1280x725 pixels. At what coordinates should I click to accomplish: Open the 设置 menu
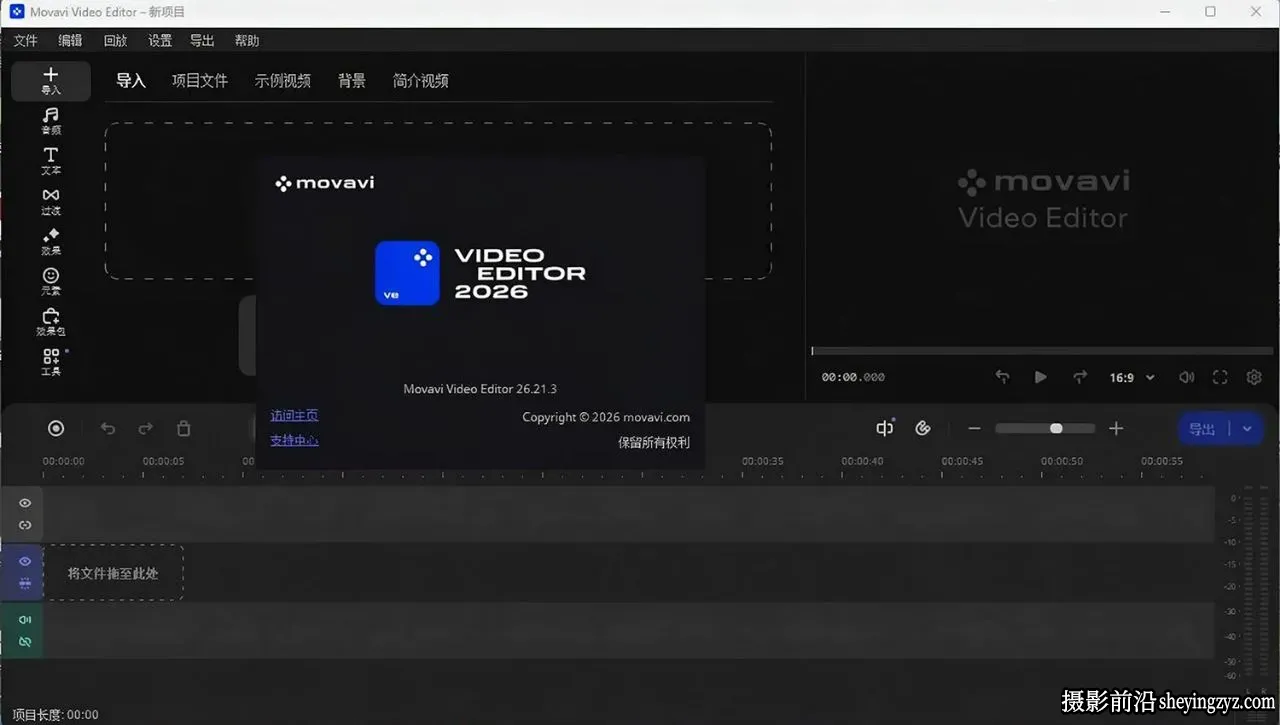160,41
